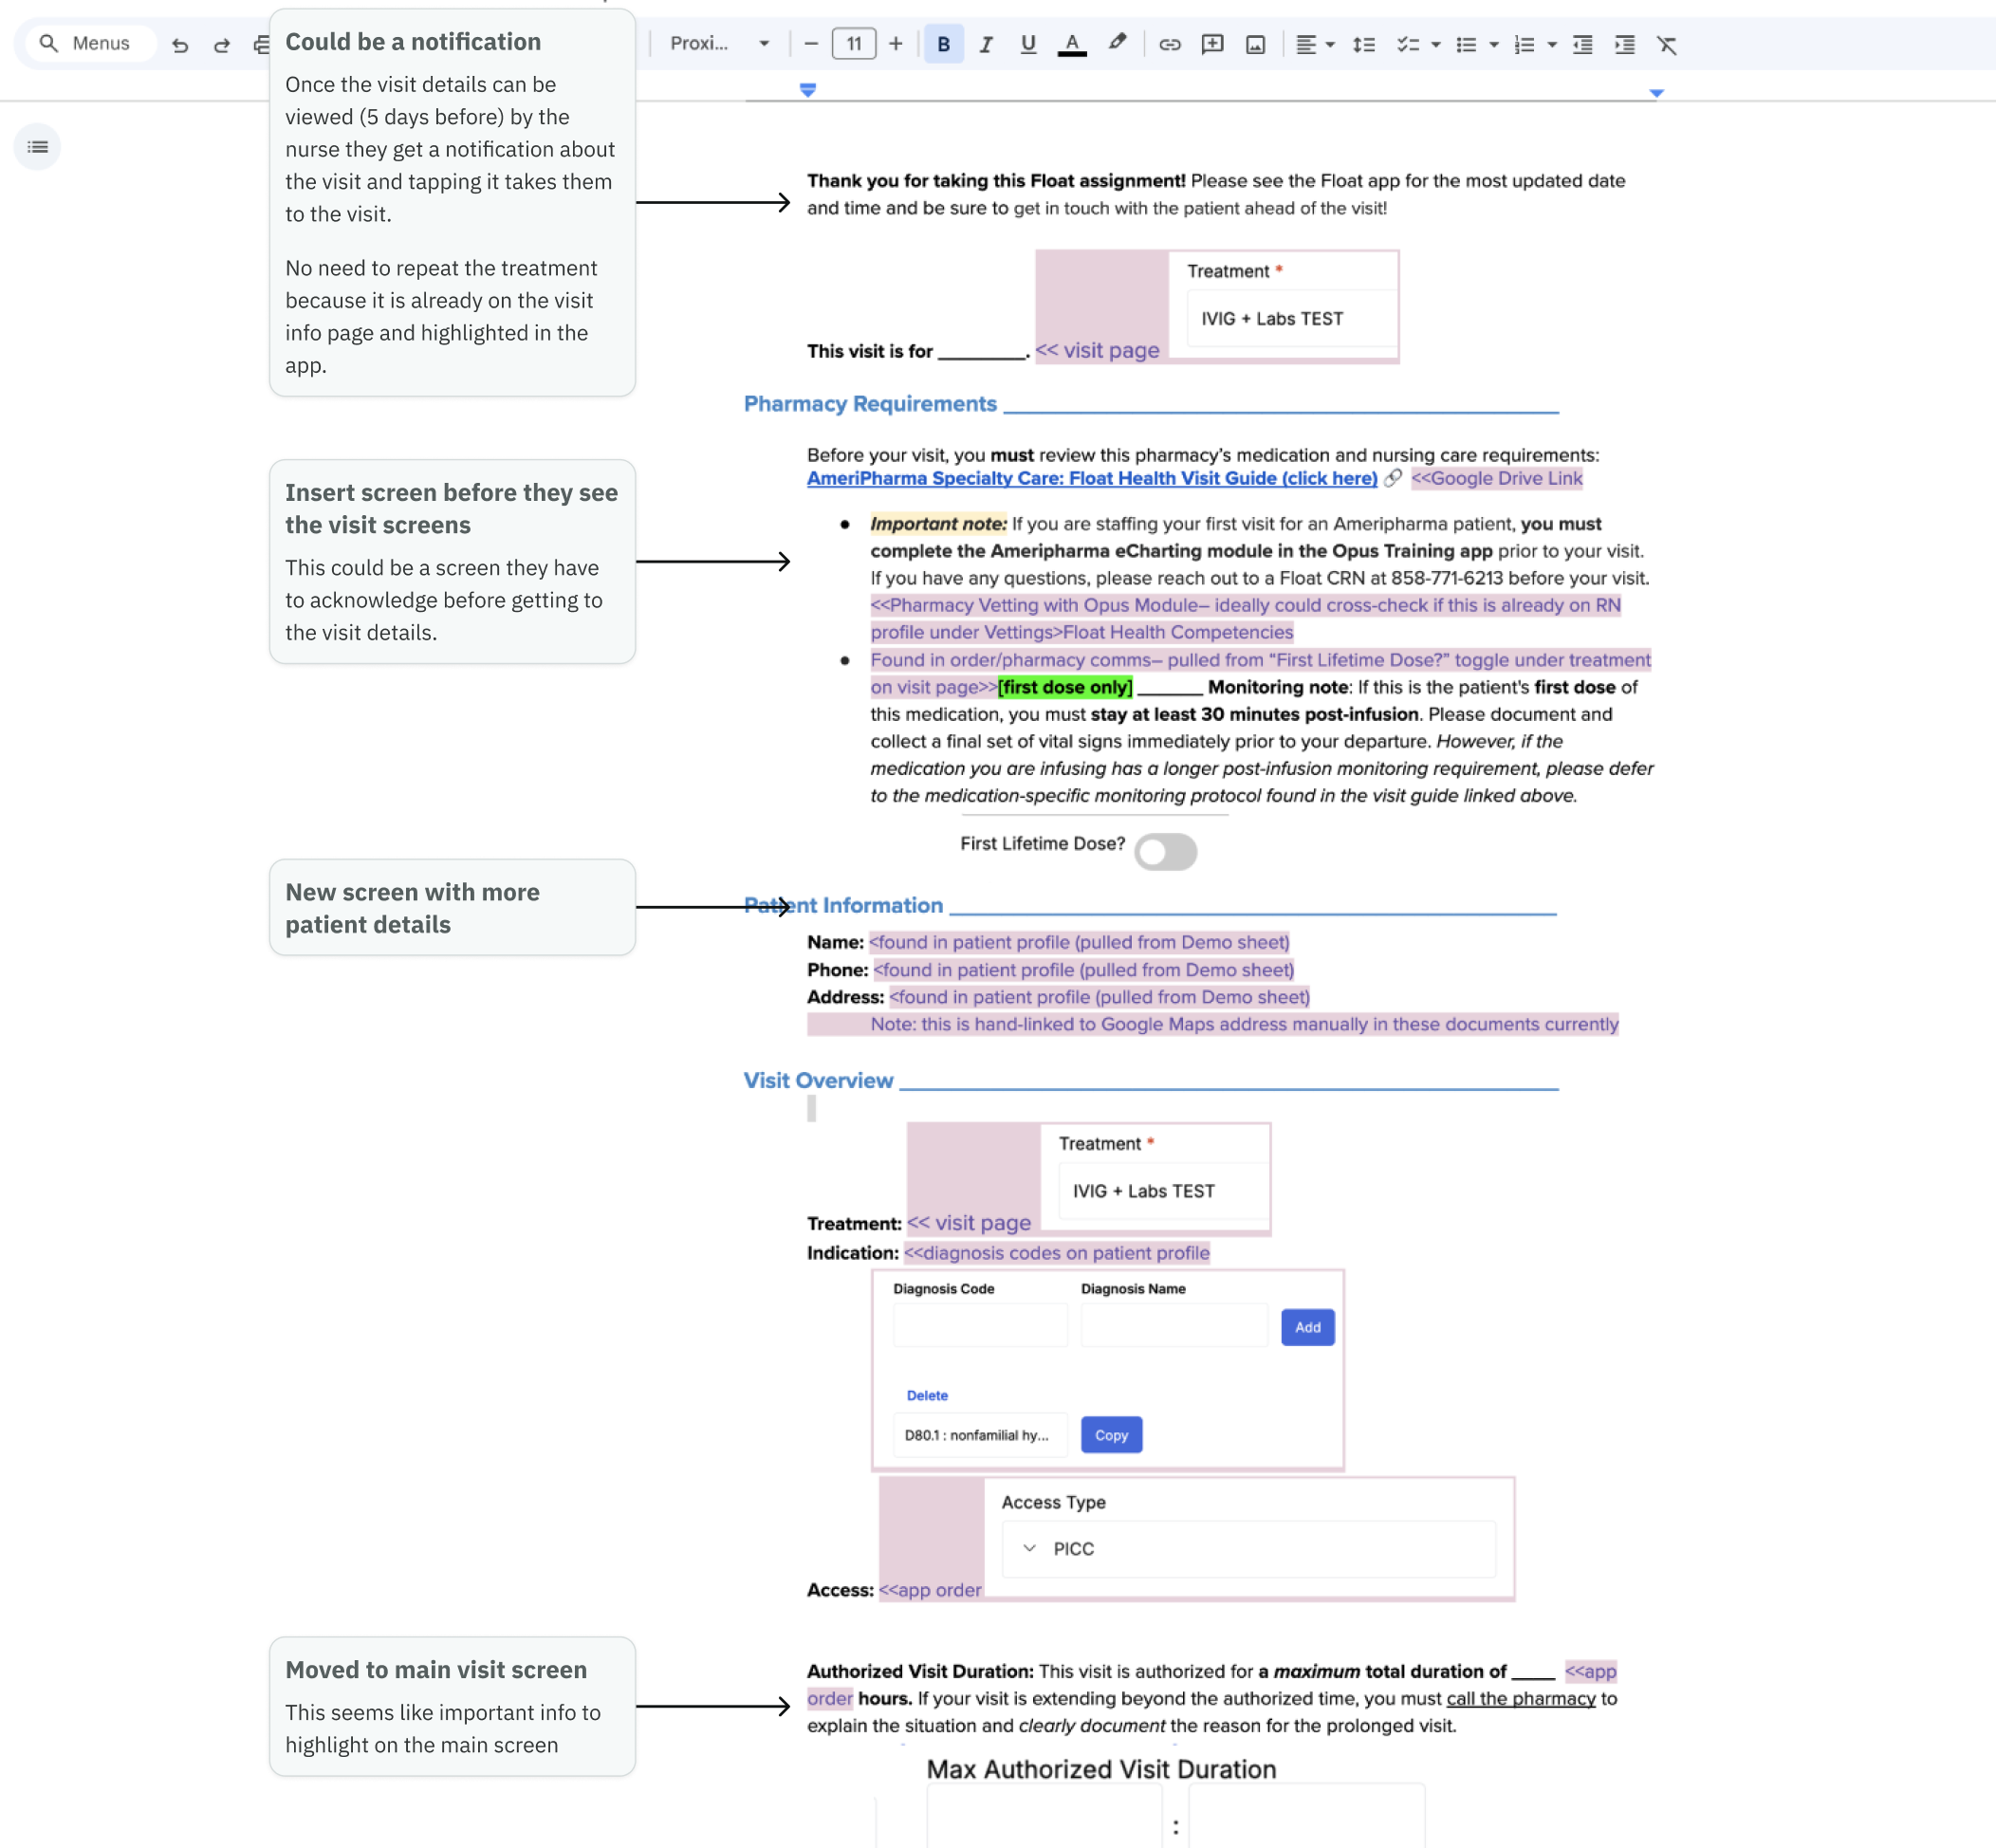Click the clear formatting icon
Image resolution: width=1996 pixels, height=1848 pixels.
1666,44
